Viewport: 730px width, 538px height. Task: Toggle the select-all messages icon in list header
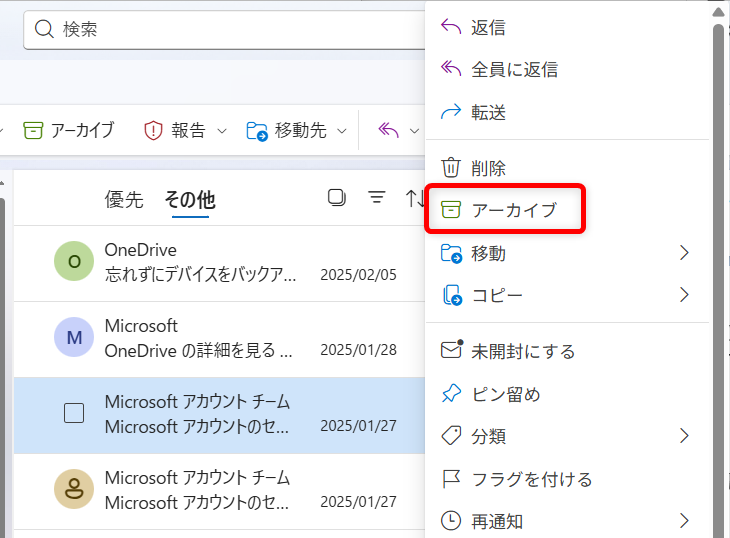[x=337, y=198]
